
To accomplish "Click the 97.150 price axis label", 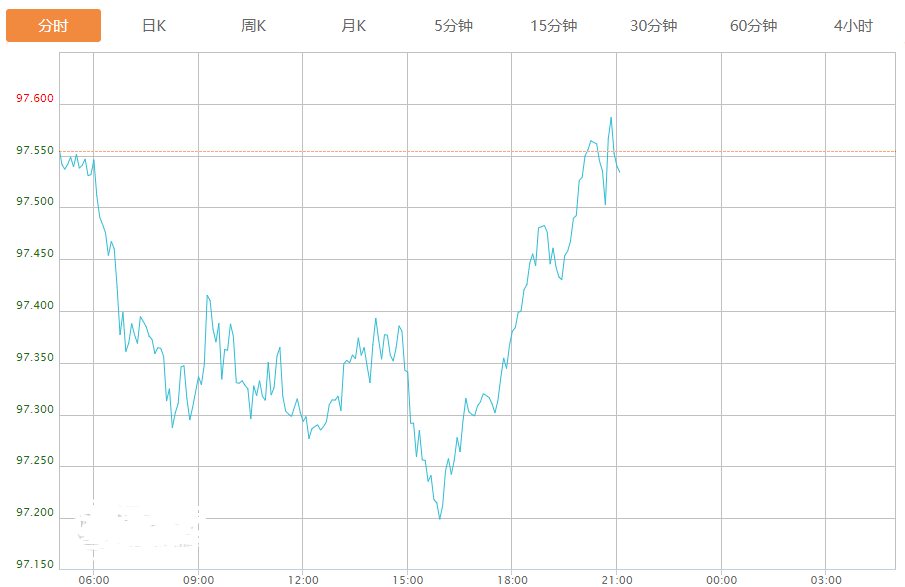I will (35, 565).
